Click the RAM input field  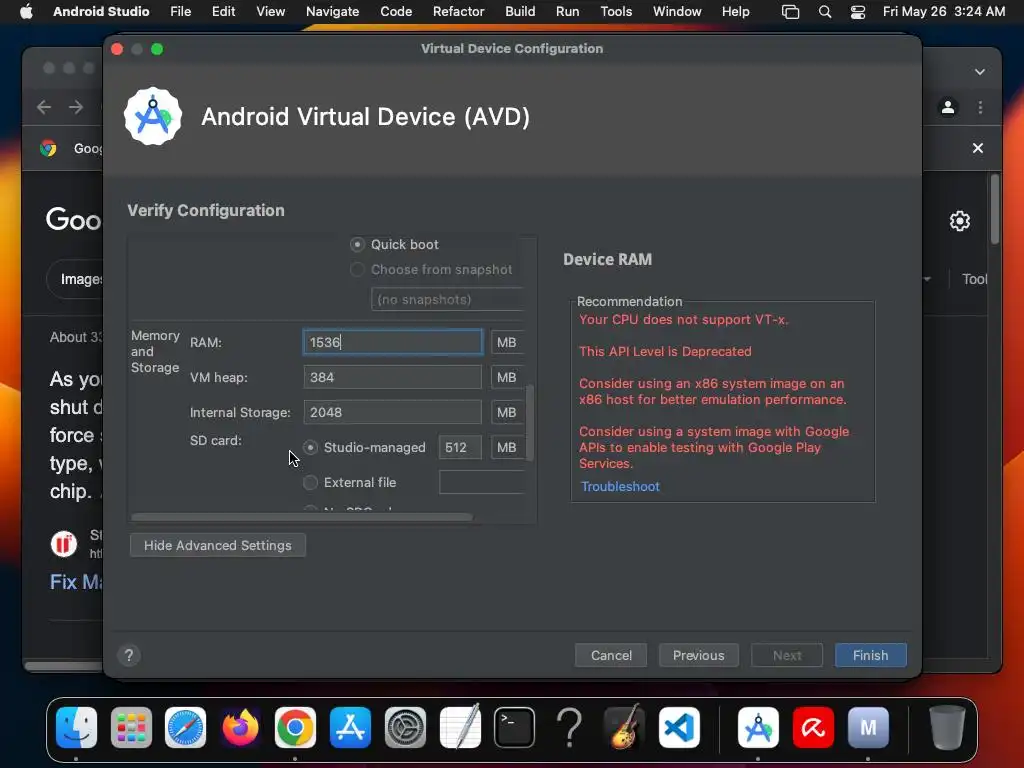click(392, 342)
